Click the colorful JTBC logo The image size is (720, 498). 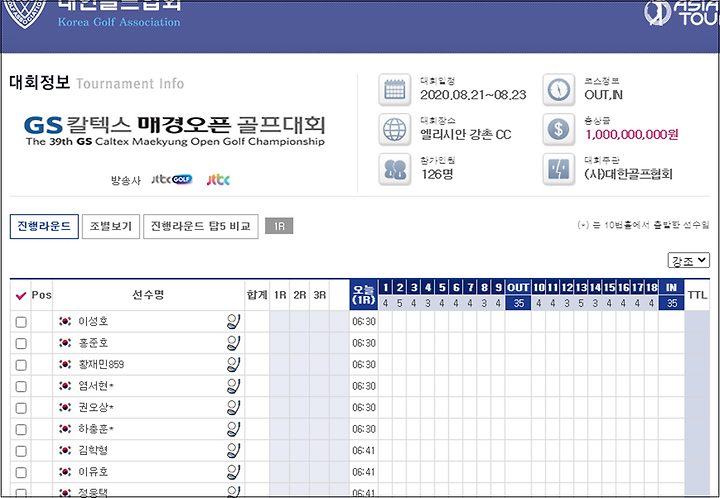point(218,179)
